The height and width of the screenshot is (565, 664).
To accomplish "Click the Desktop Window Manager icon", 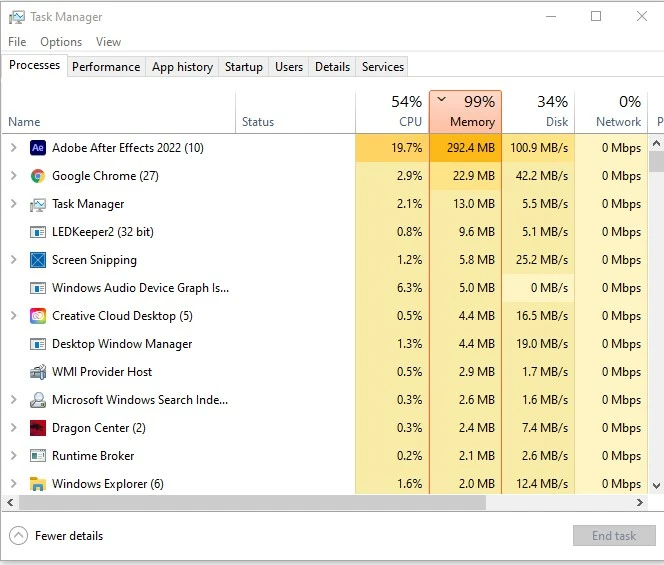I will coord(38,344).
